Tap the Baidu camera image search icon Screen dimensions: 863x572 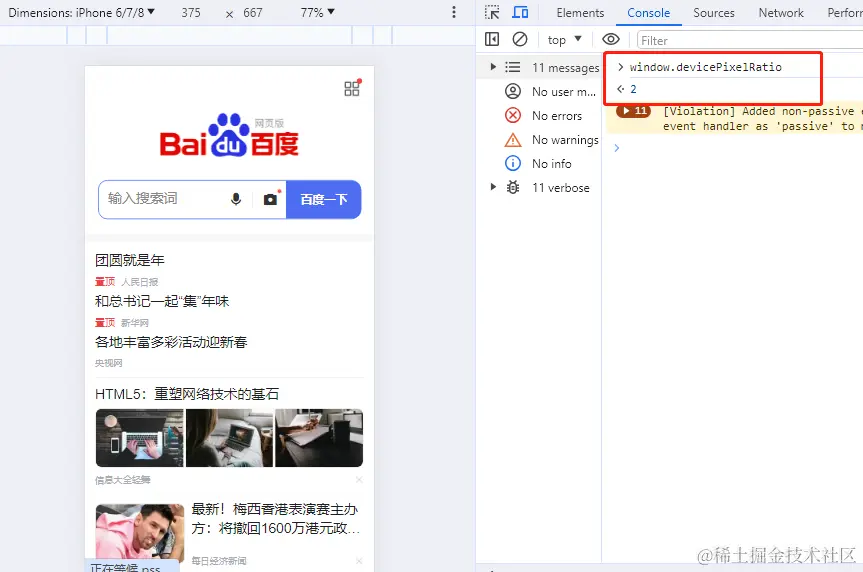click(271, 199)
